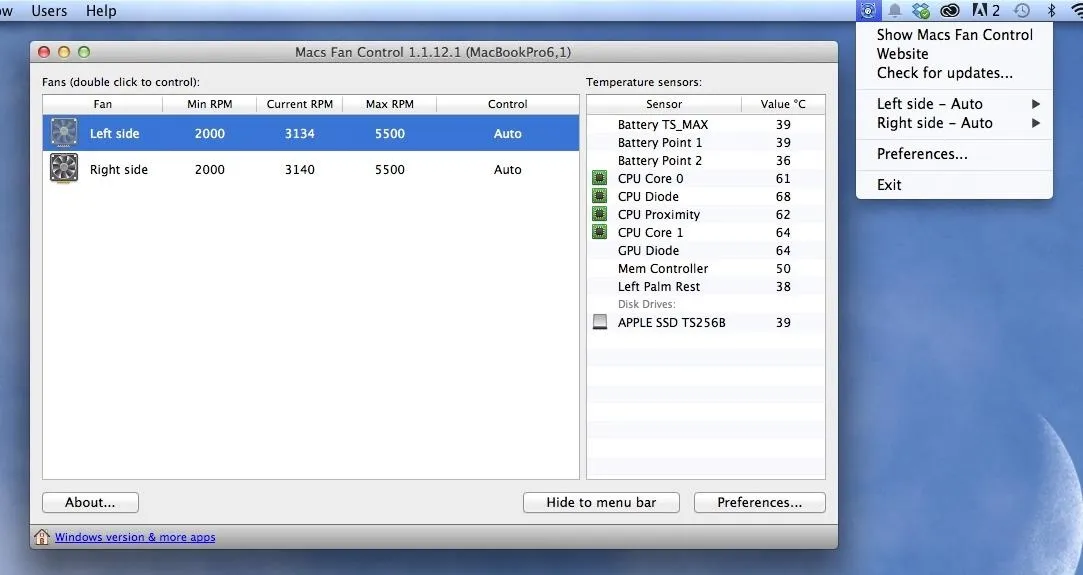Screen dimensions: 1083x575
Task: Expand Right side - Auto submenu arrow
Action: (1035, 123)
